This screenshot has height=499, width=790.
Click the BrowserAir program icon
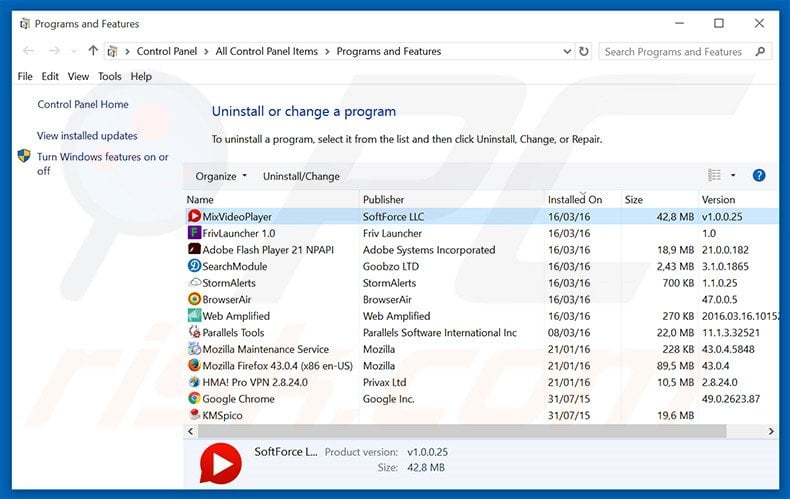click(x=194, y=299)
